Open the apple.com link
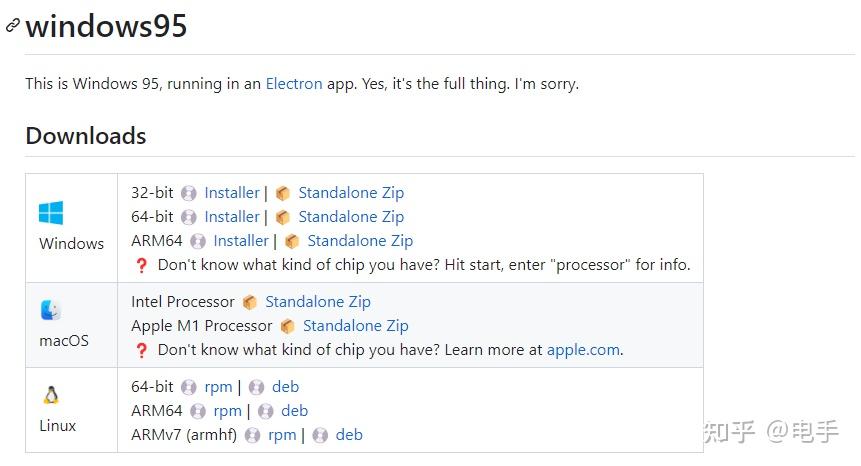This screenshot has height=466, width=861. [584, 350]
